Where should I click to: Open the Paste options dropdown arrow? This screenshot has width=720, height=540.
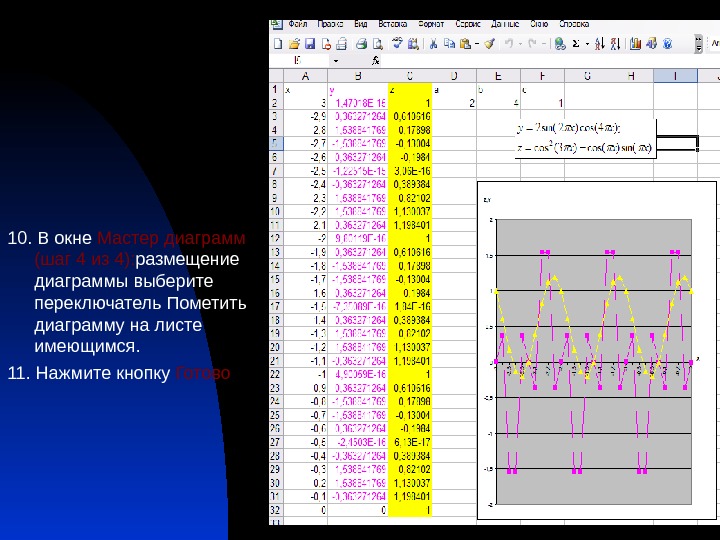[x=476, y=44]
